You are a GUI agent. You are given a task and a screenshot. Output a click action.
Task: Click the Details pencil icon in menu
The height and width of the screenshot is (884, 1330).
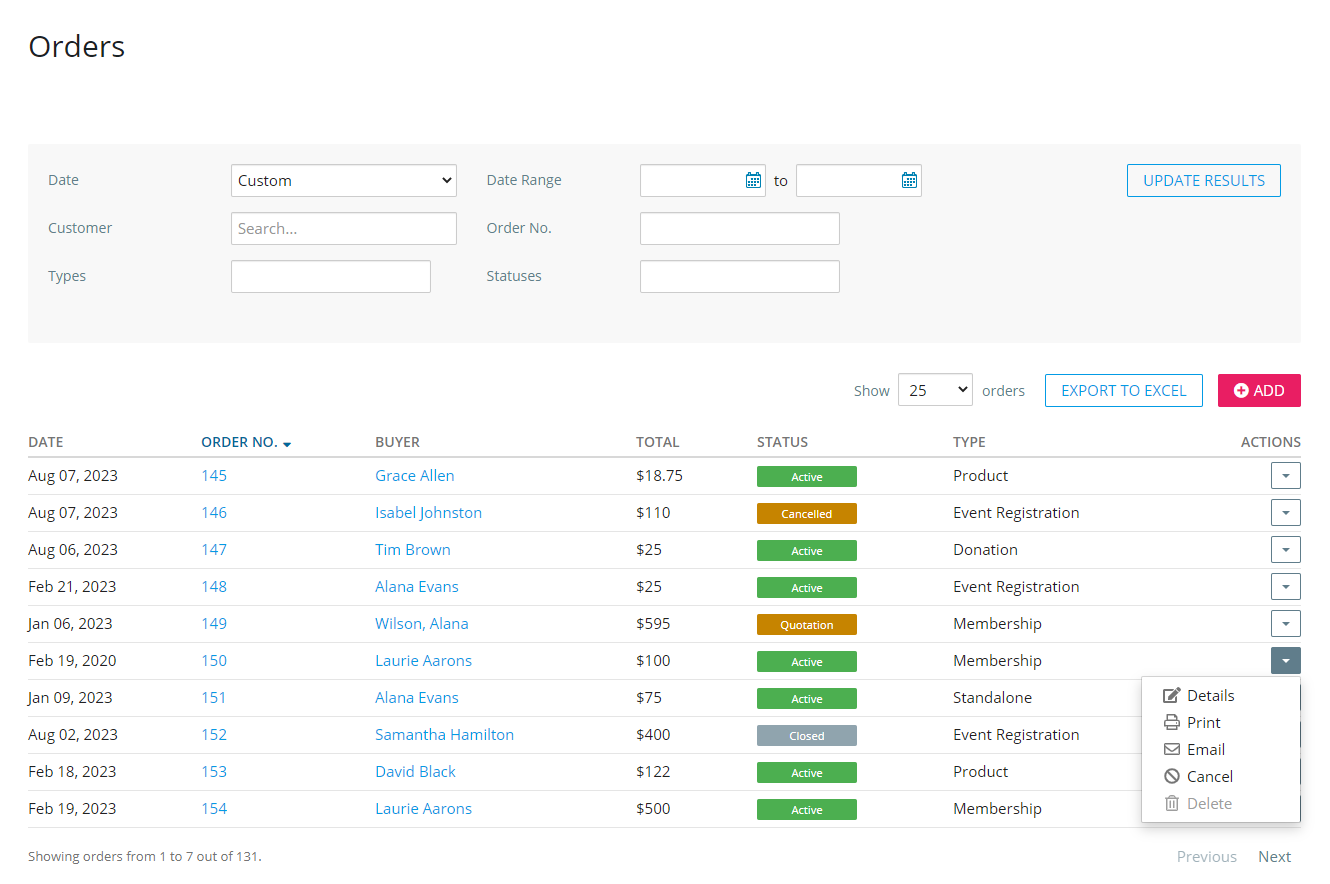[1171, 696]
